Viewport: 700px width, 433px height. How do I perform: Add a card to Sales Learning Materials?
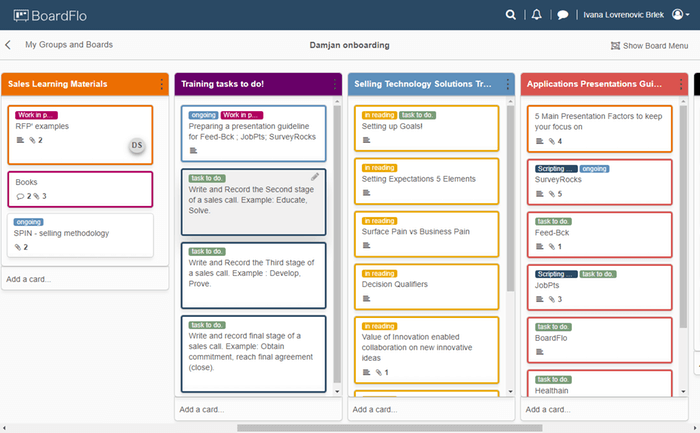pos(28,279)
